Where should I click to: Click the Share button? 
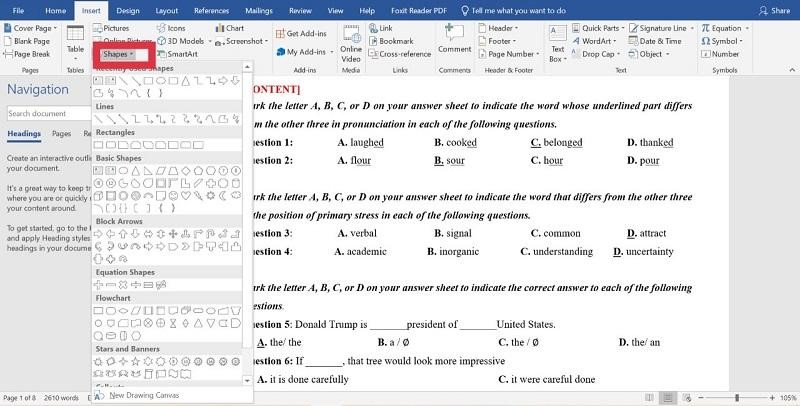click(x=774, y=10)
